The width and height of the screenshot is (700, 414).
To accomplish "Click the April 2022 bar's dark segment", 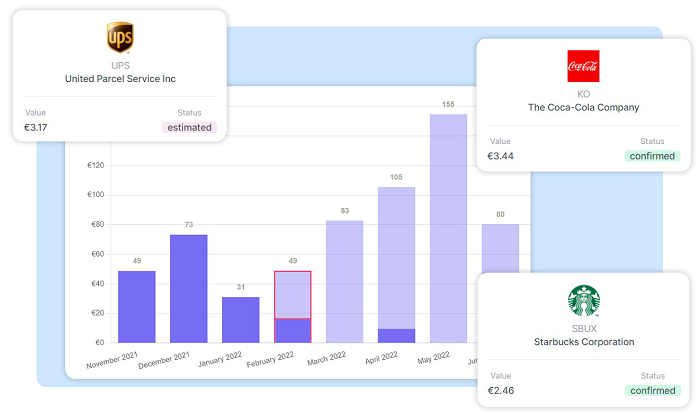I will point(397,335).
